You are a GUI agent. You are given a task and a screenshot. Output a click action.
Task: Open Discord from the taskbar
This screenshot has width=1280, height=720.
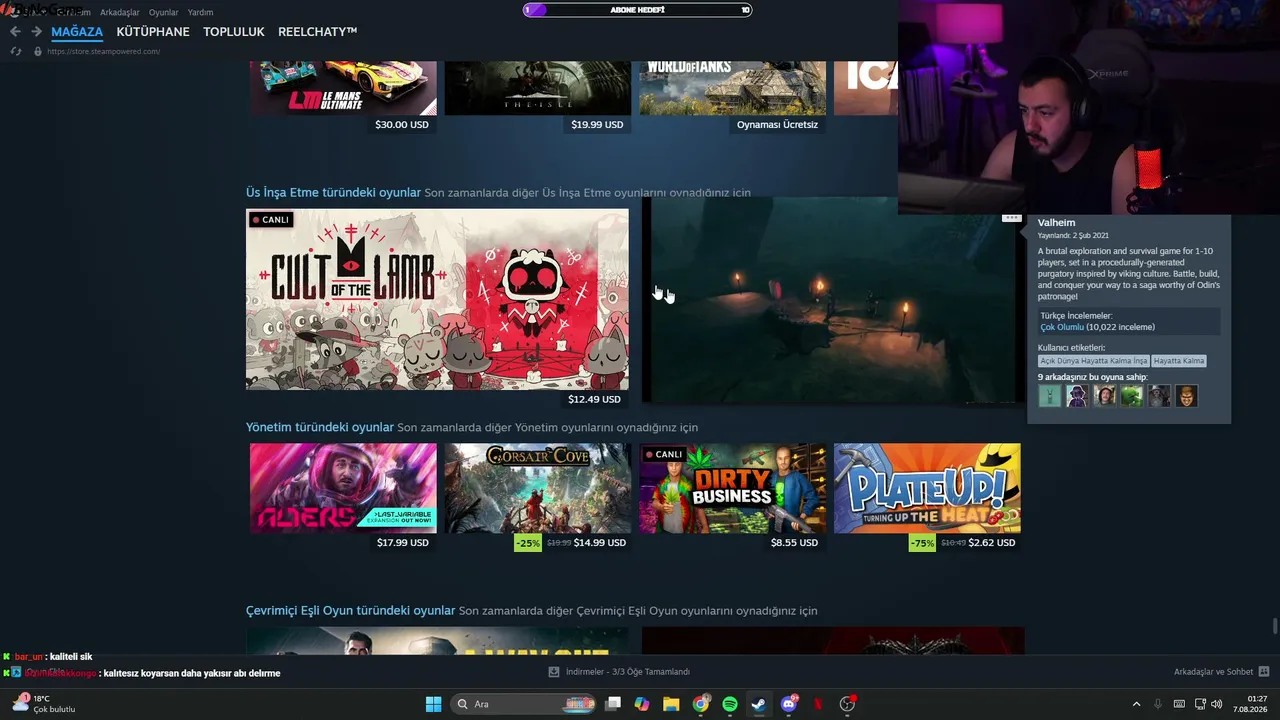pyautogui.click(x=789, y=704)
